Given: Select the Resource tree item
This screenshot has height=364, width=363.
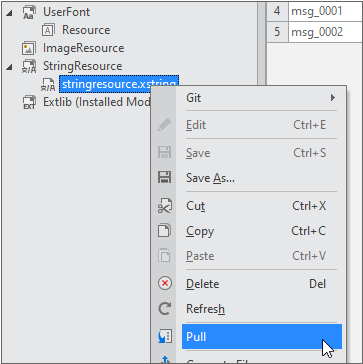Looking at the screenshot, I should [86, 30].
